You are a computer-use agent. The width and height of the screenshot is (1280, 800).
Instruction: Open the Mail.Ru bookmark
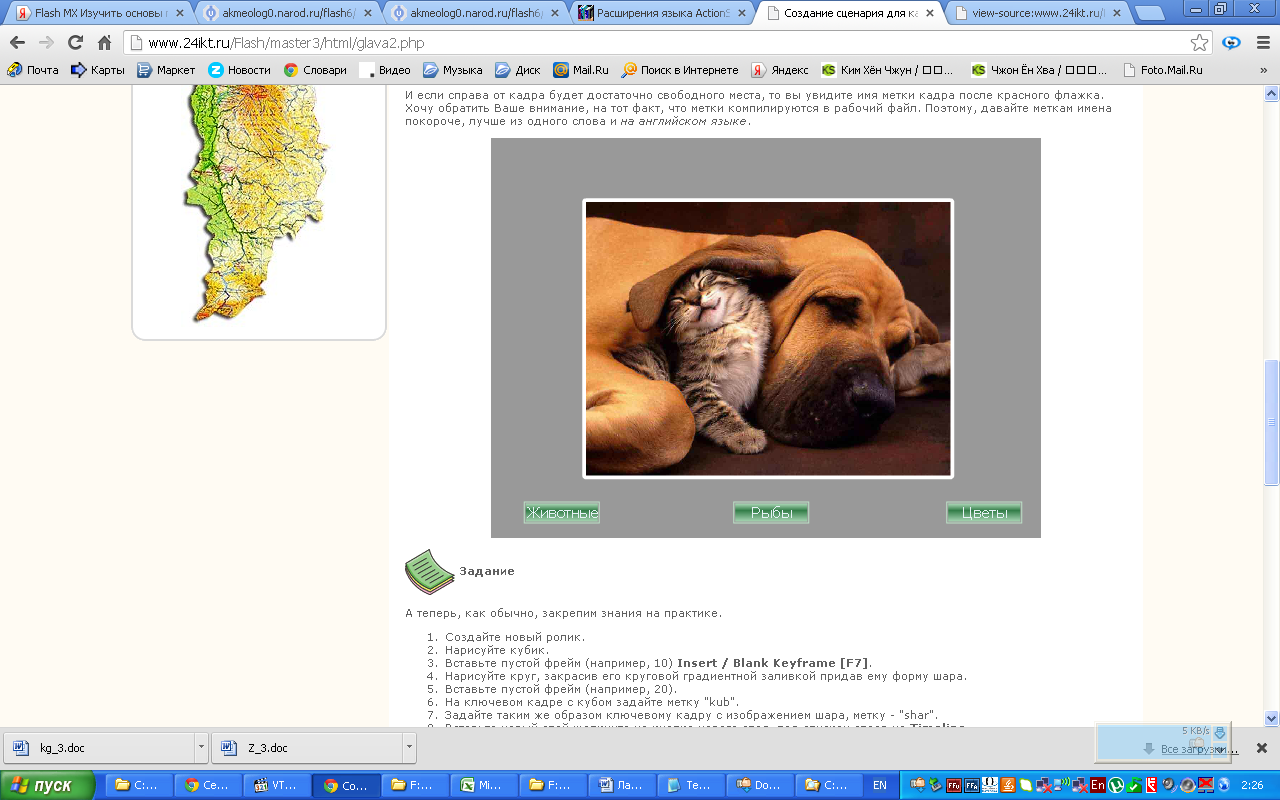(x=581, y=70)
